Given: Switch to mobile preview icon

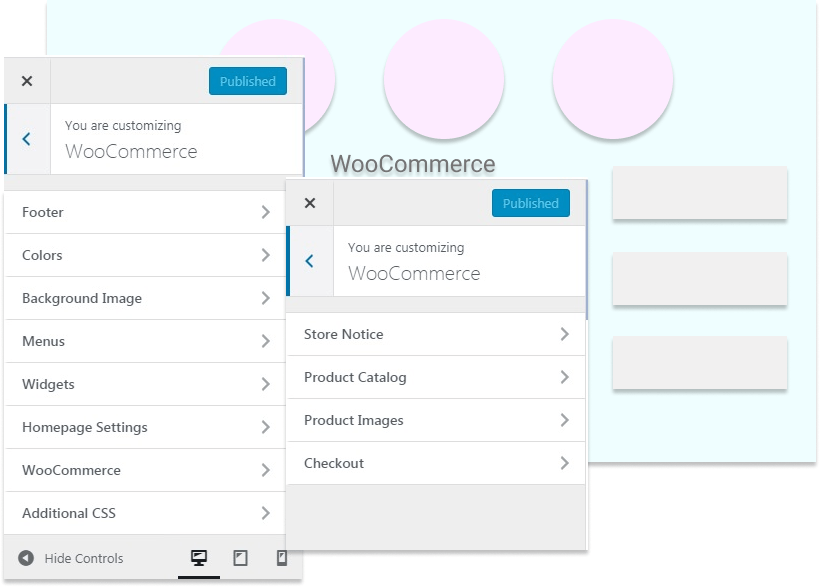Looking at the screenshot, I should (281, 558).
